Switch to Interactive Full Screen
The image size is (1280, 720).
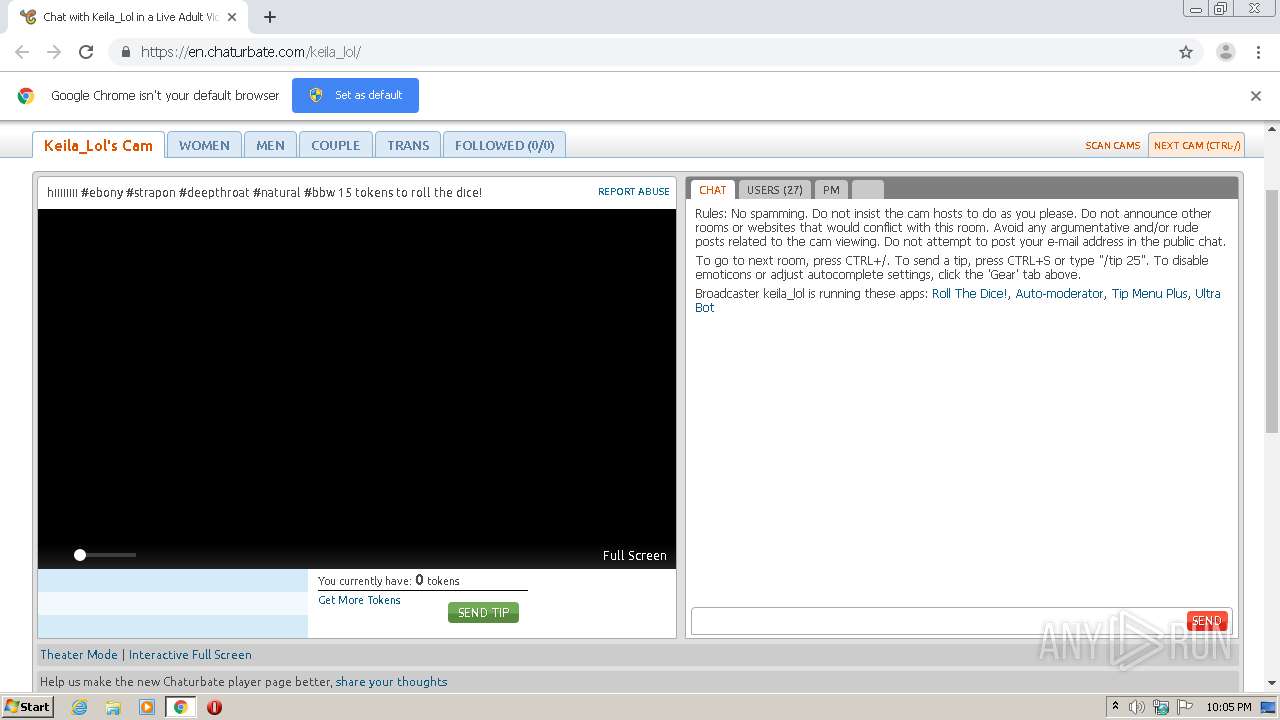190,655
